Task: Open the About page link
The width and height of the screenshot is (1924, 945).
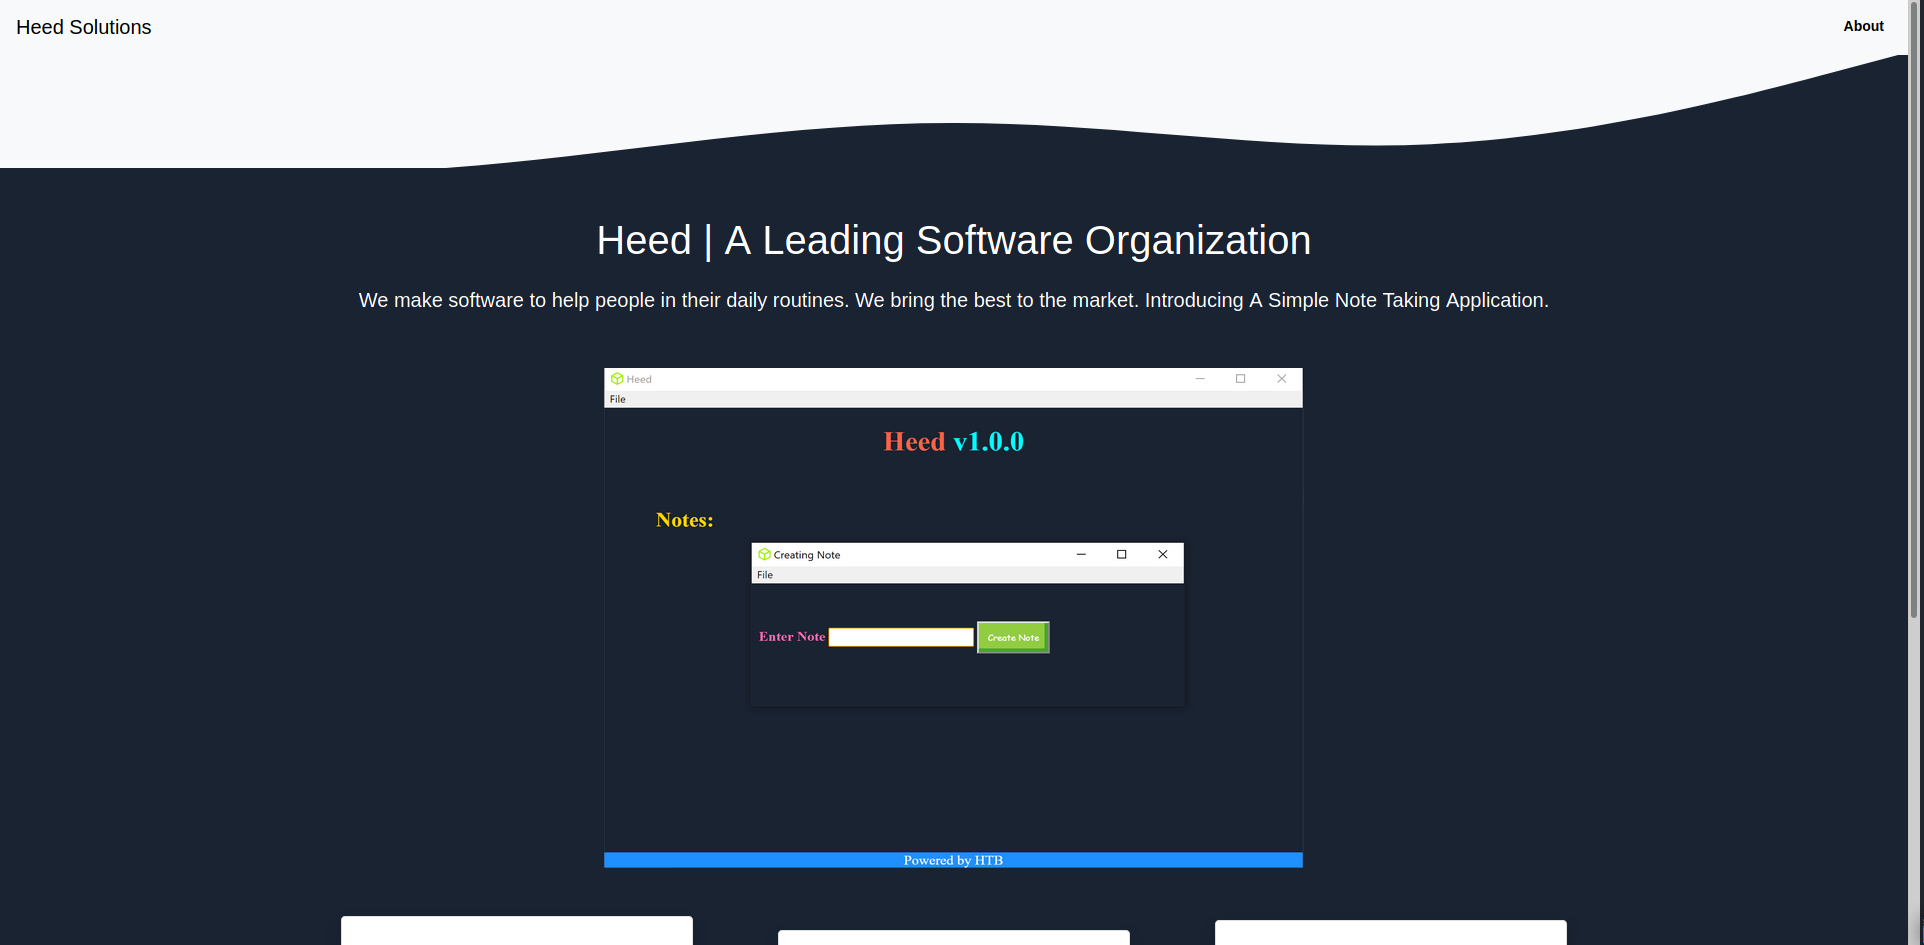Action: pyautogui.click(x=1863, y=26)
